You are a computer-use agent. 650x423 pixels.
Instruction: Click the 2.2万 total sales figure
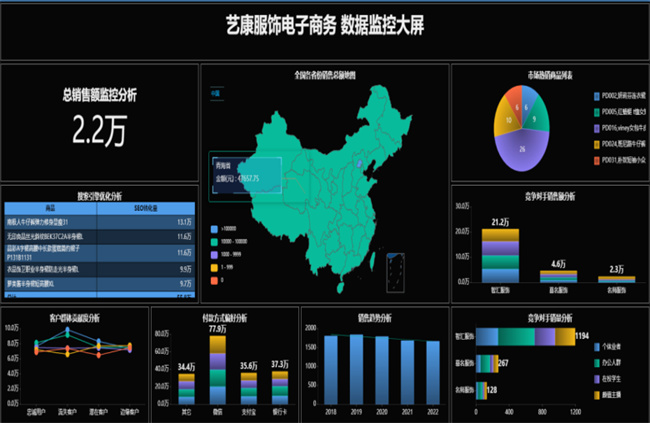tap(99, 128)
